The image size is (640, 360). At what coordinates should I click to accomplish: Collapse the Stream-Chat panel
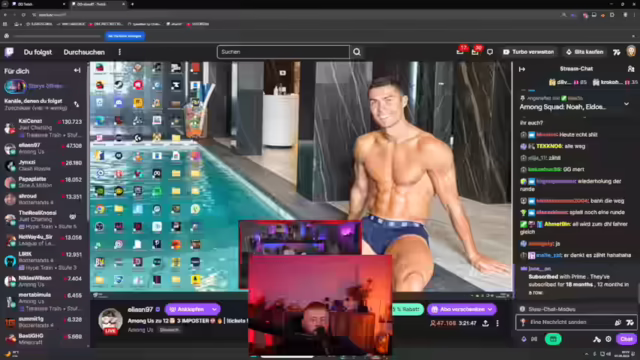(x=522, y=69)
